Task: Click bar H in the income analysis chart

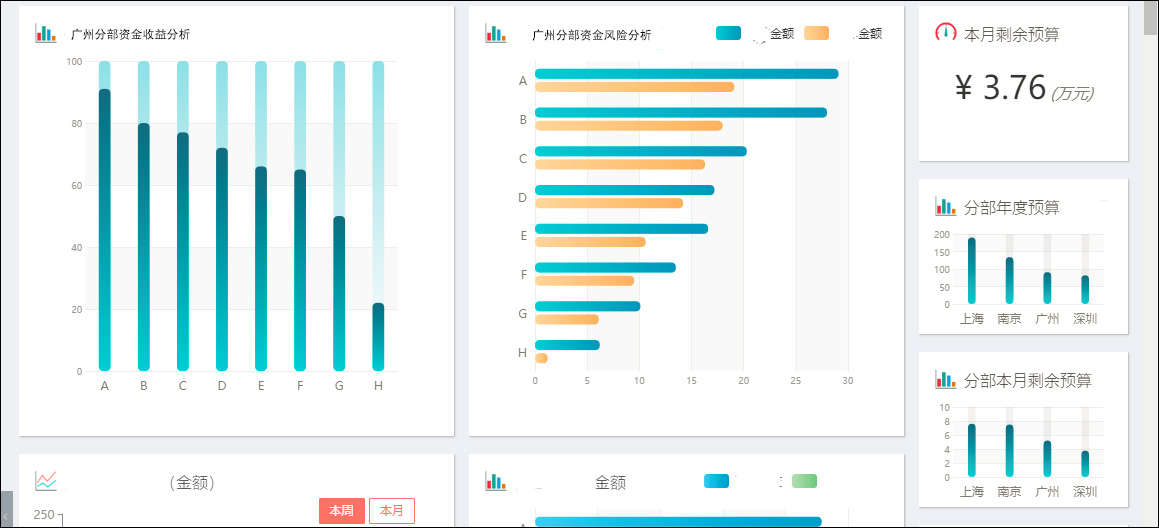Action: click(378, 336)
